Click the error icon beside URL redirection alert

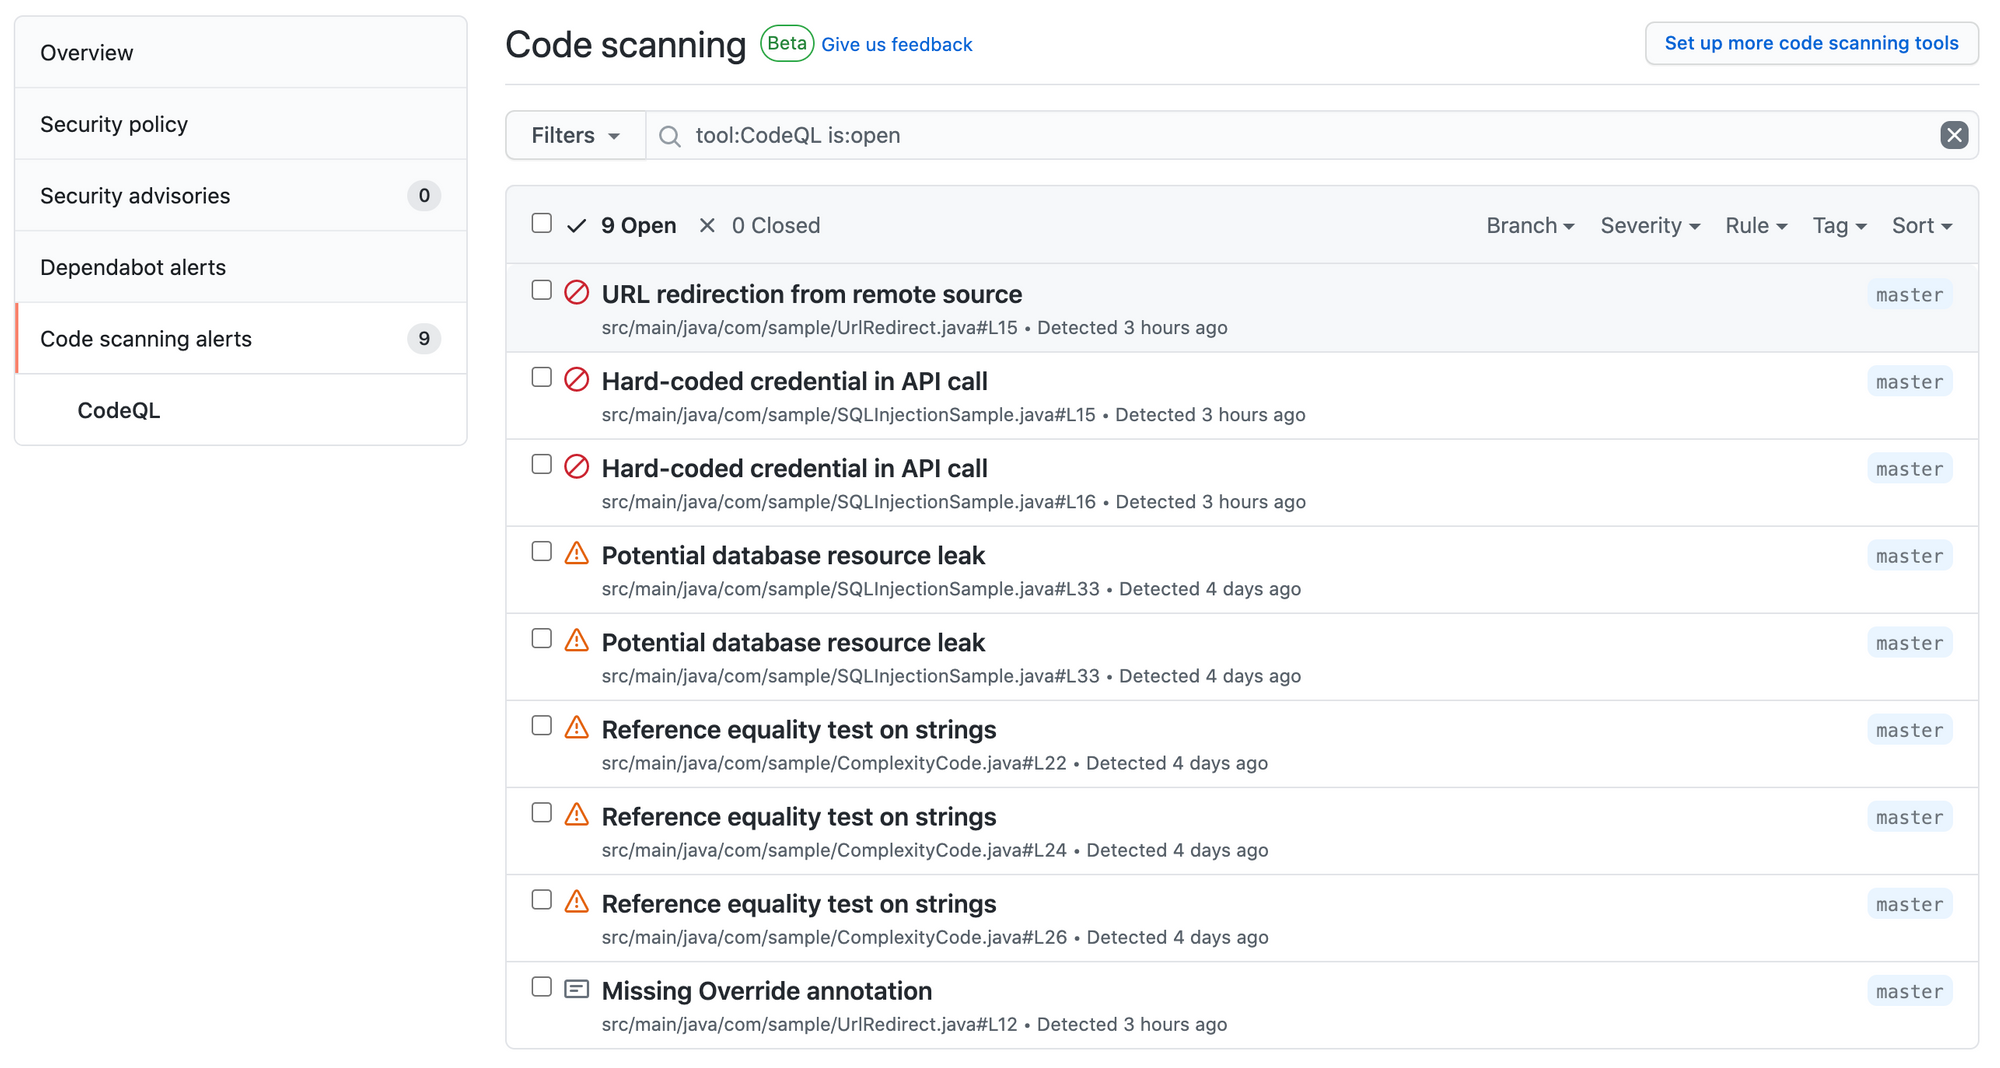[x=577, y=292]
